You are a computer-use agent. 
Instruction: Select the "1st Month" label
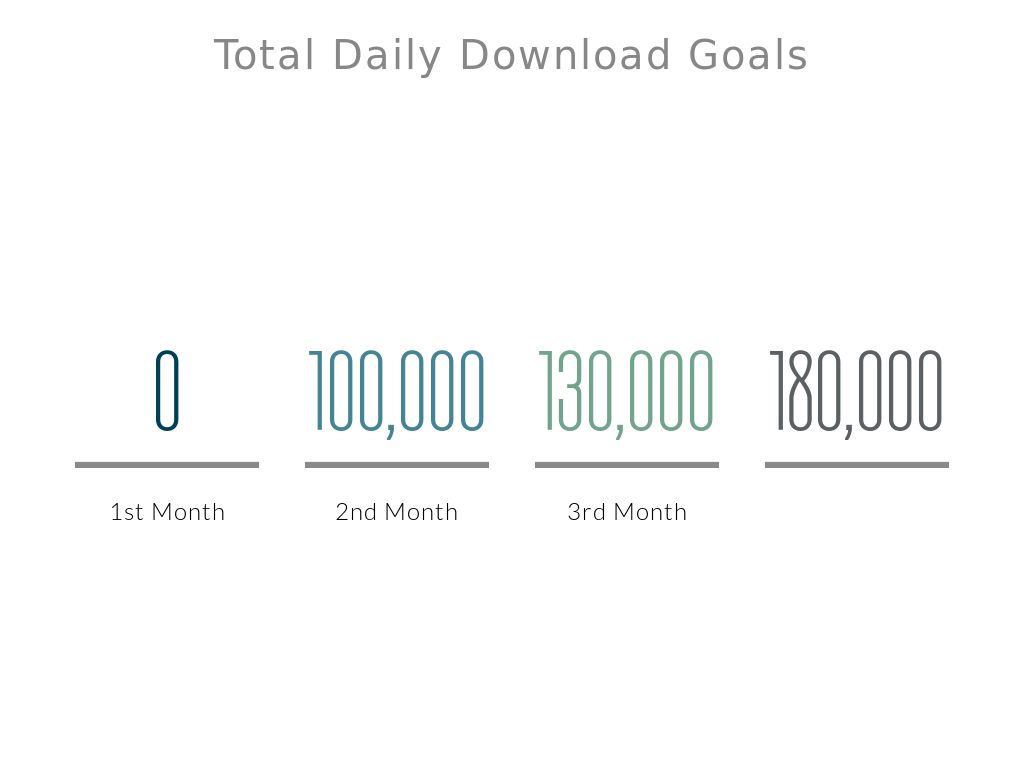[x=167, y=512]
